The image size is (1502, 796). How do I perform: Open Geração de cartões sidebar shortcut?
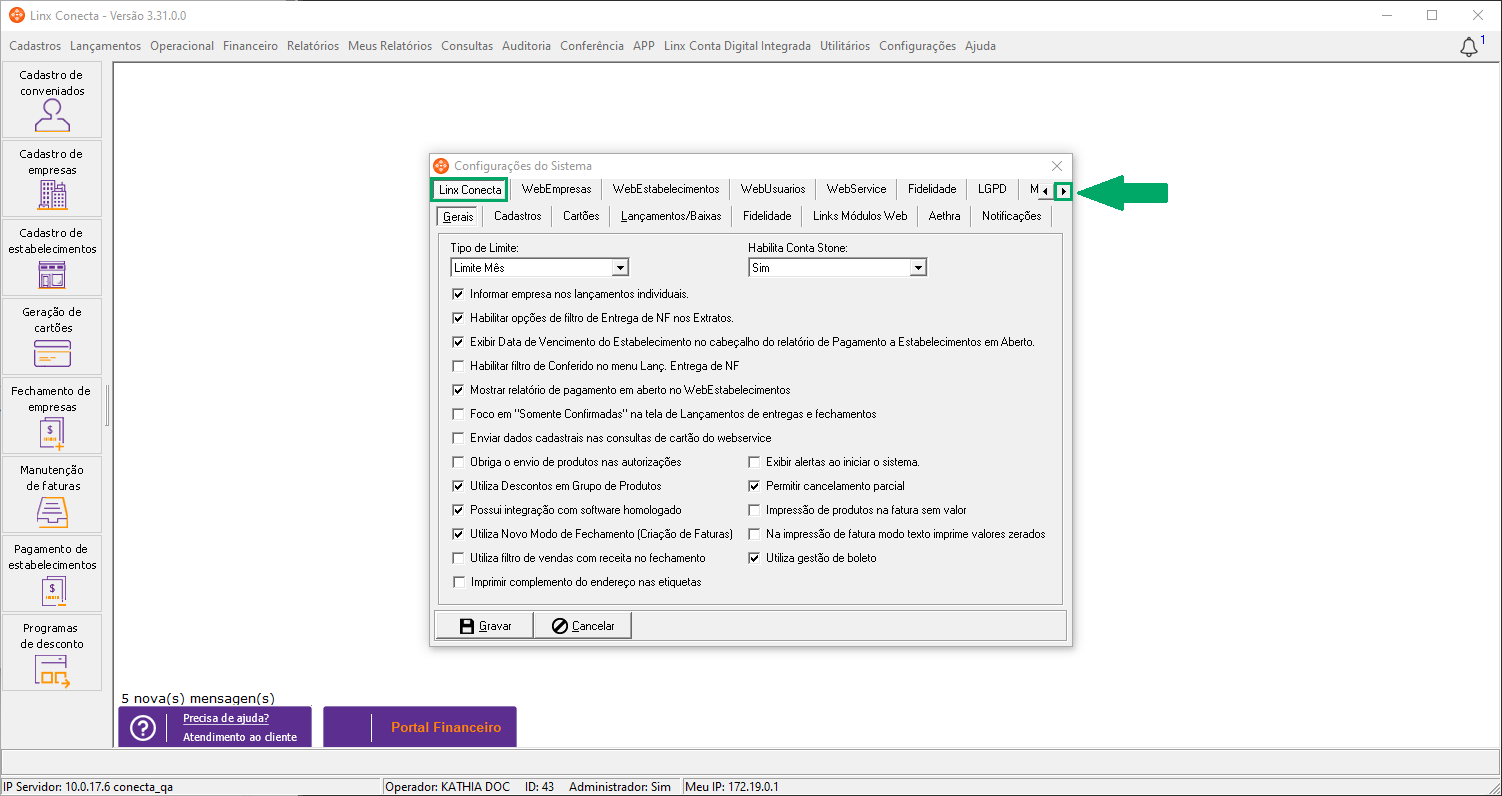[x=52, y=337]
